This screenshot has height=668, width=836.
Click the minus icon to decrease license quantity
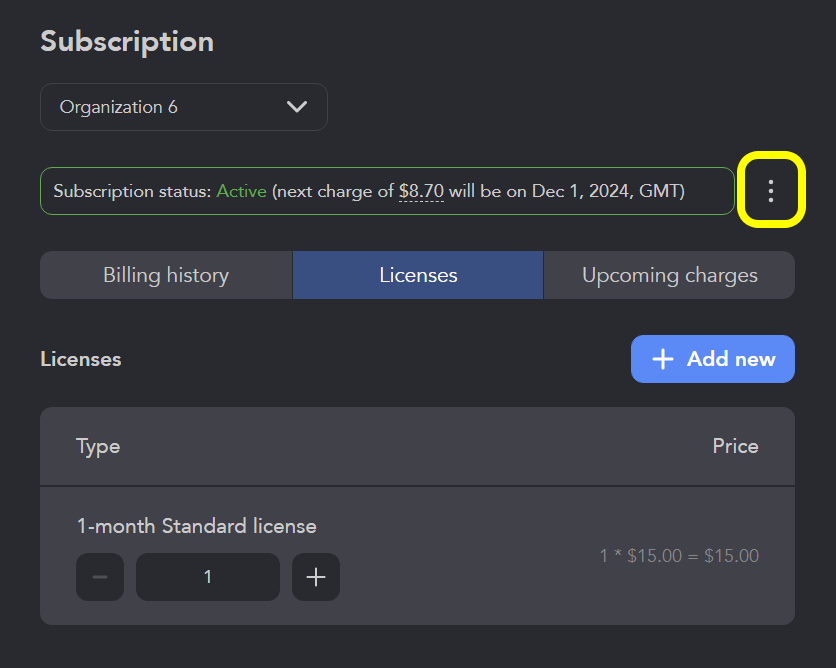click(x=99, y=577)
